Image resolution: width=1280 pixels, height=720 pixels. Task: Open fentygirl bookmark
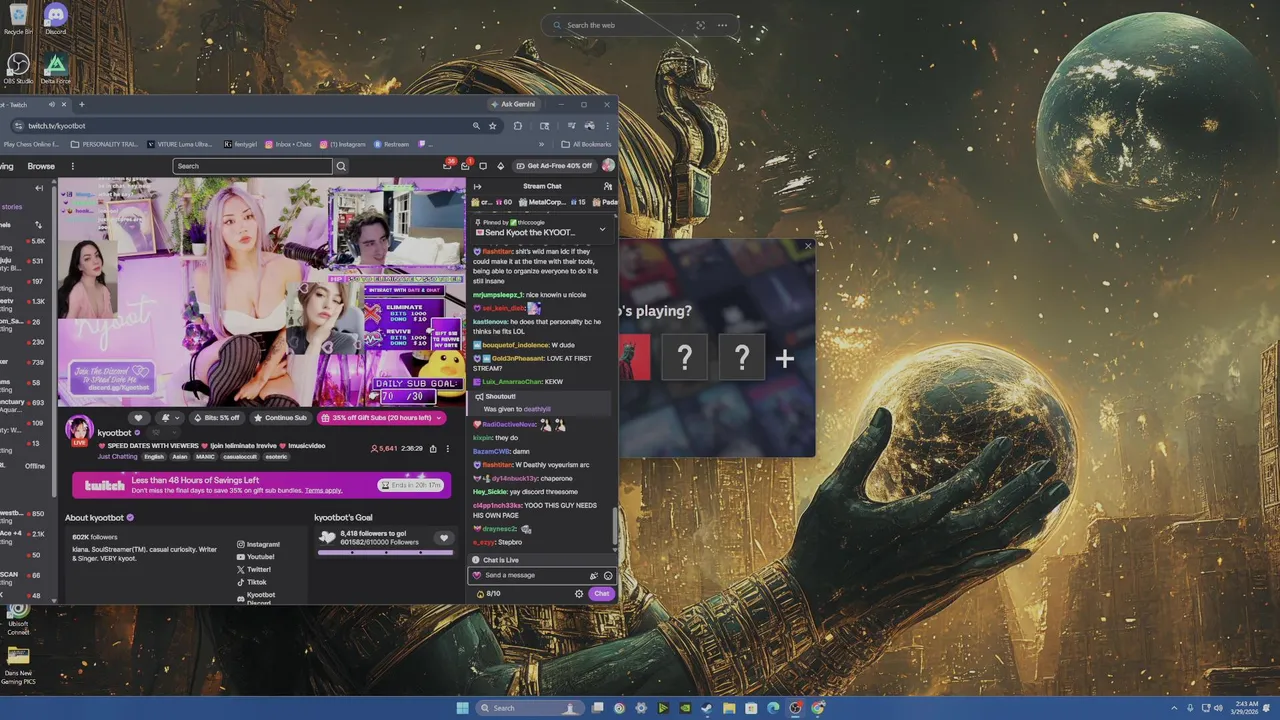coord(240,144)
